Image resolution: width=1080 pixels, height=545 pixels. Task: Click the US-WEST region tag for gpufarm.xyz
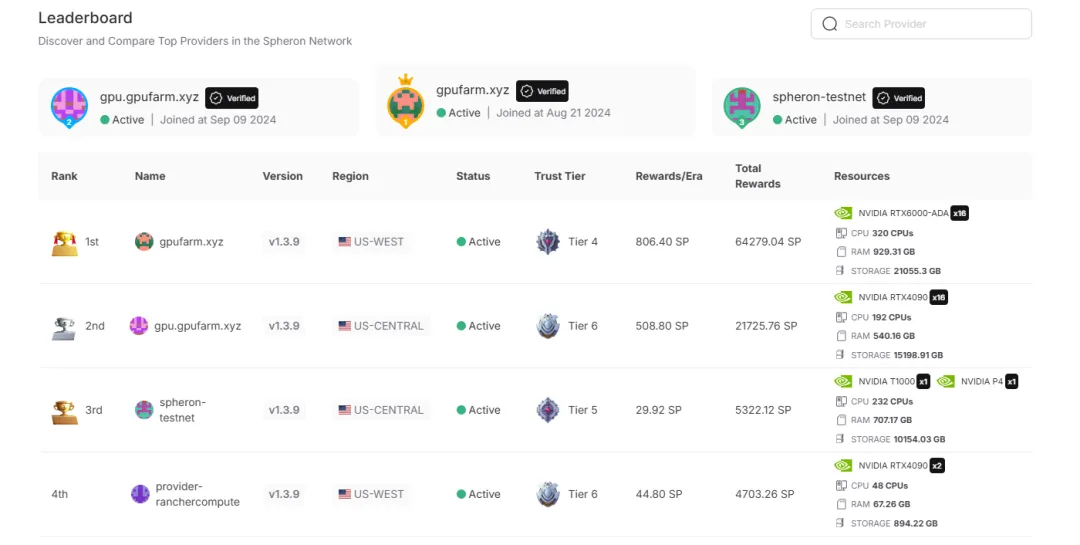371,242
